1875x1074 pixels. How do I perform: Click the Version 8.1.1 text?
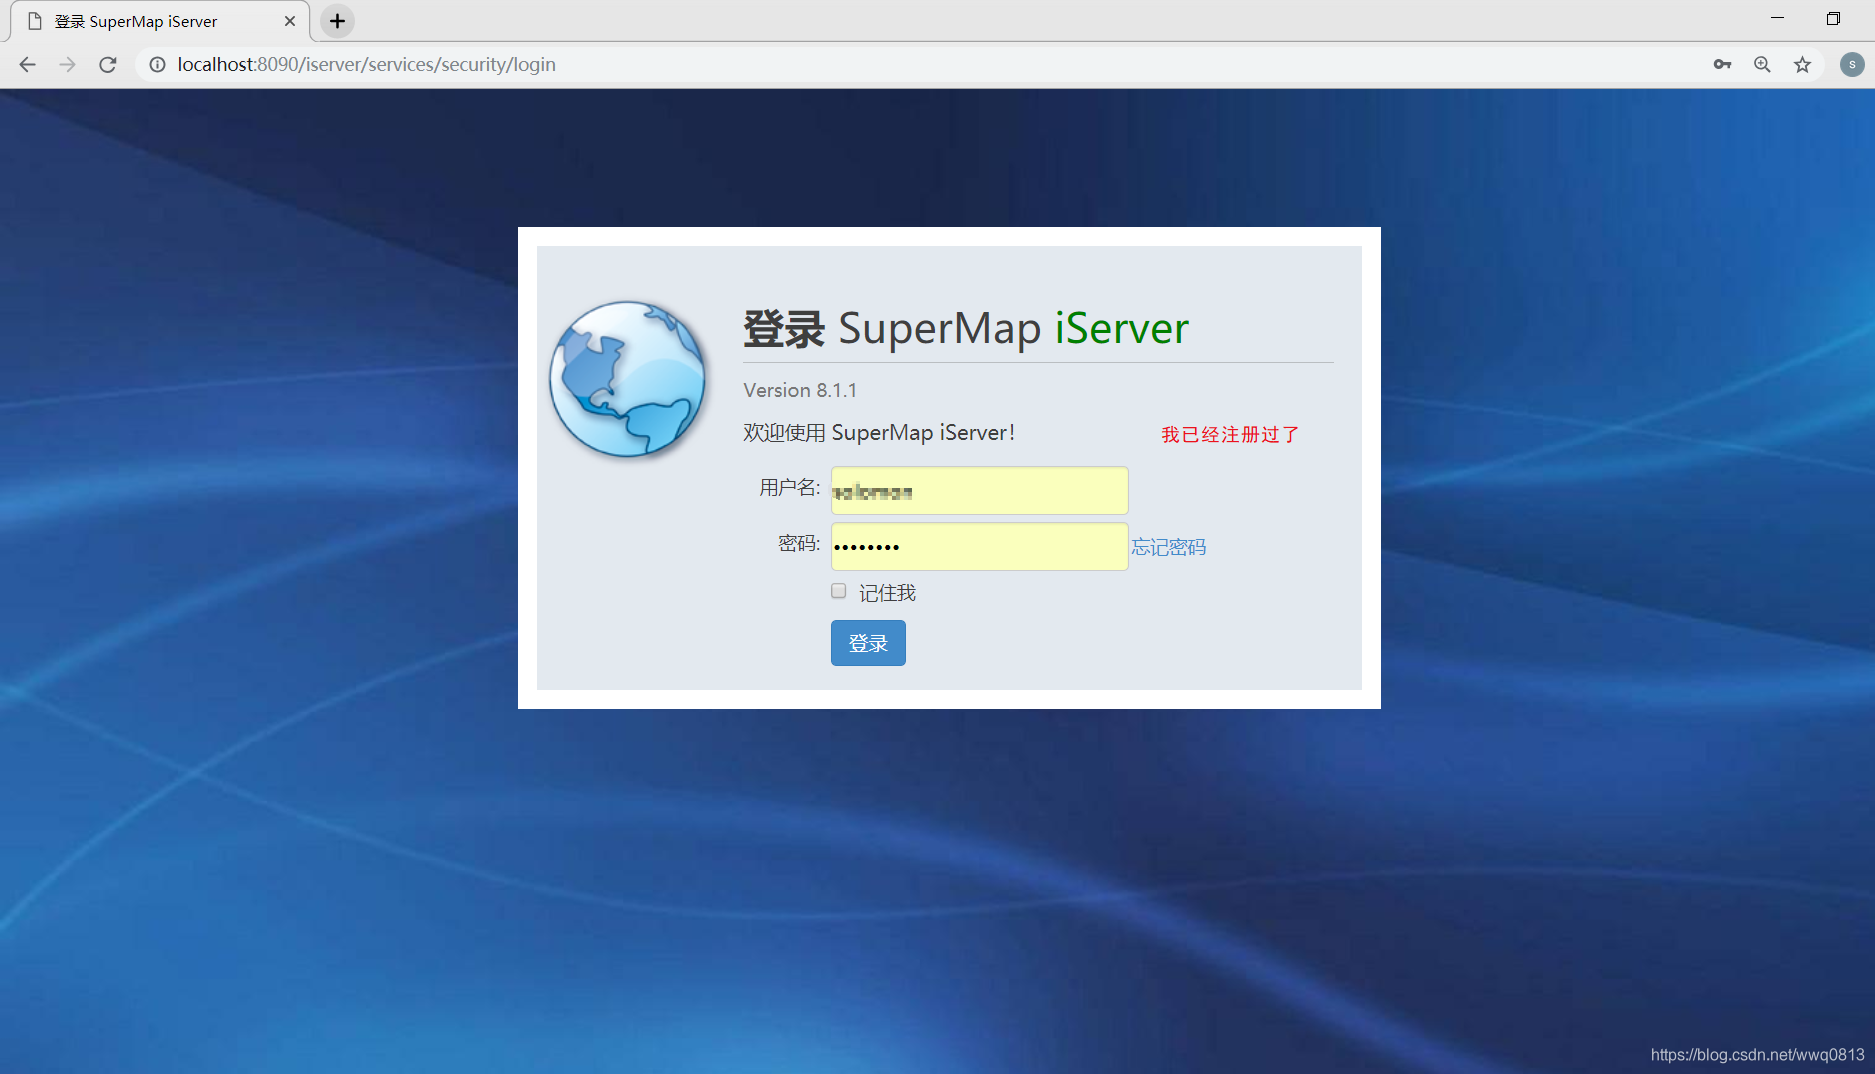(x=800, y=390)
